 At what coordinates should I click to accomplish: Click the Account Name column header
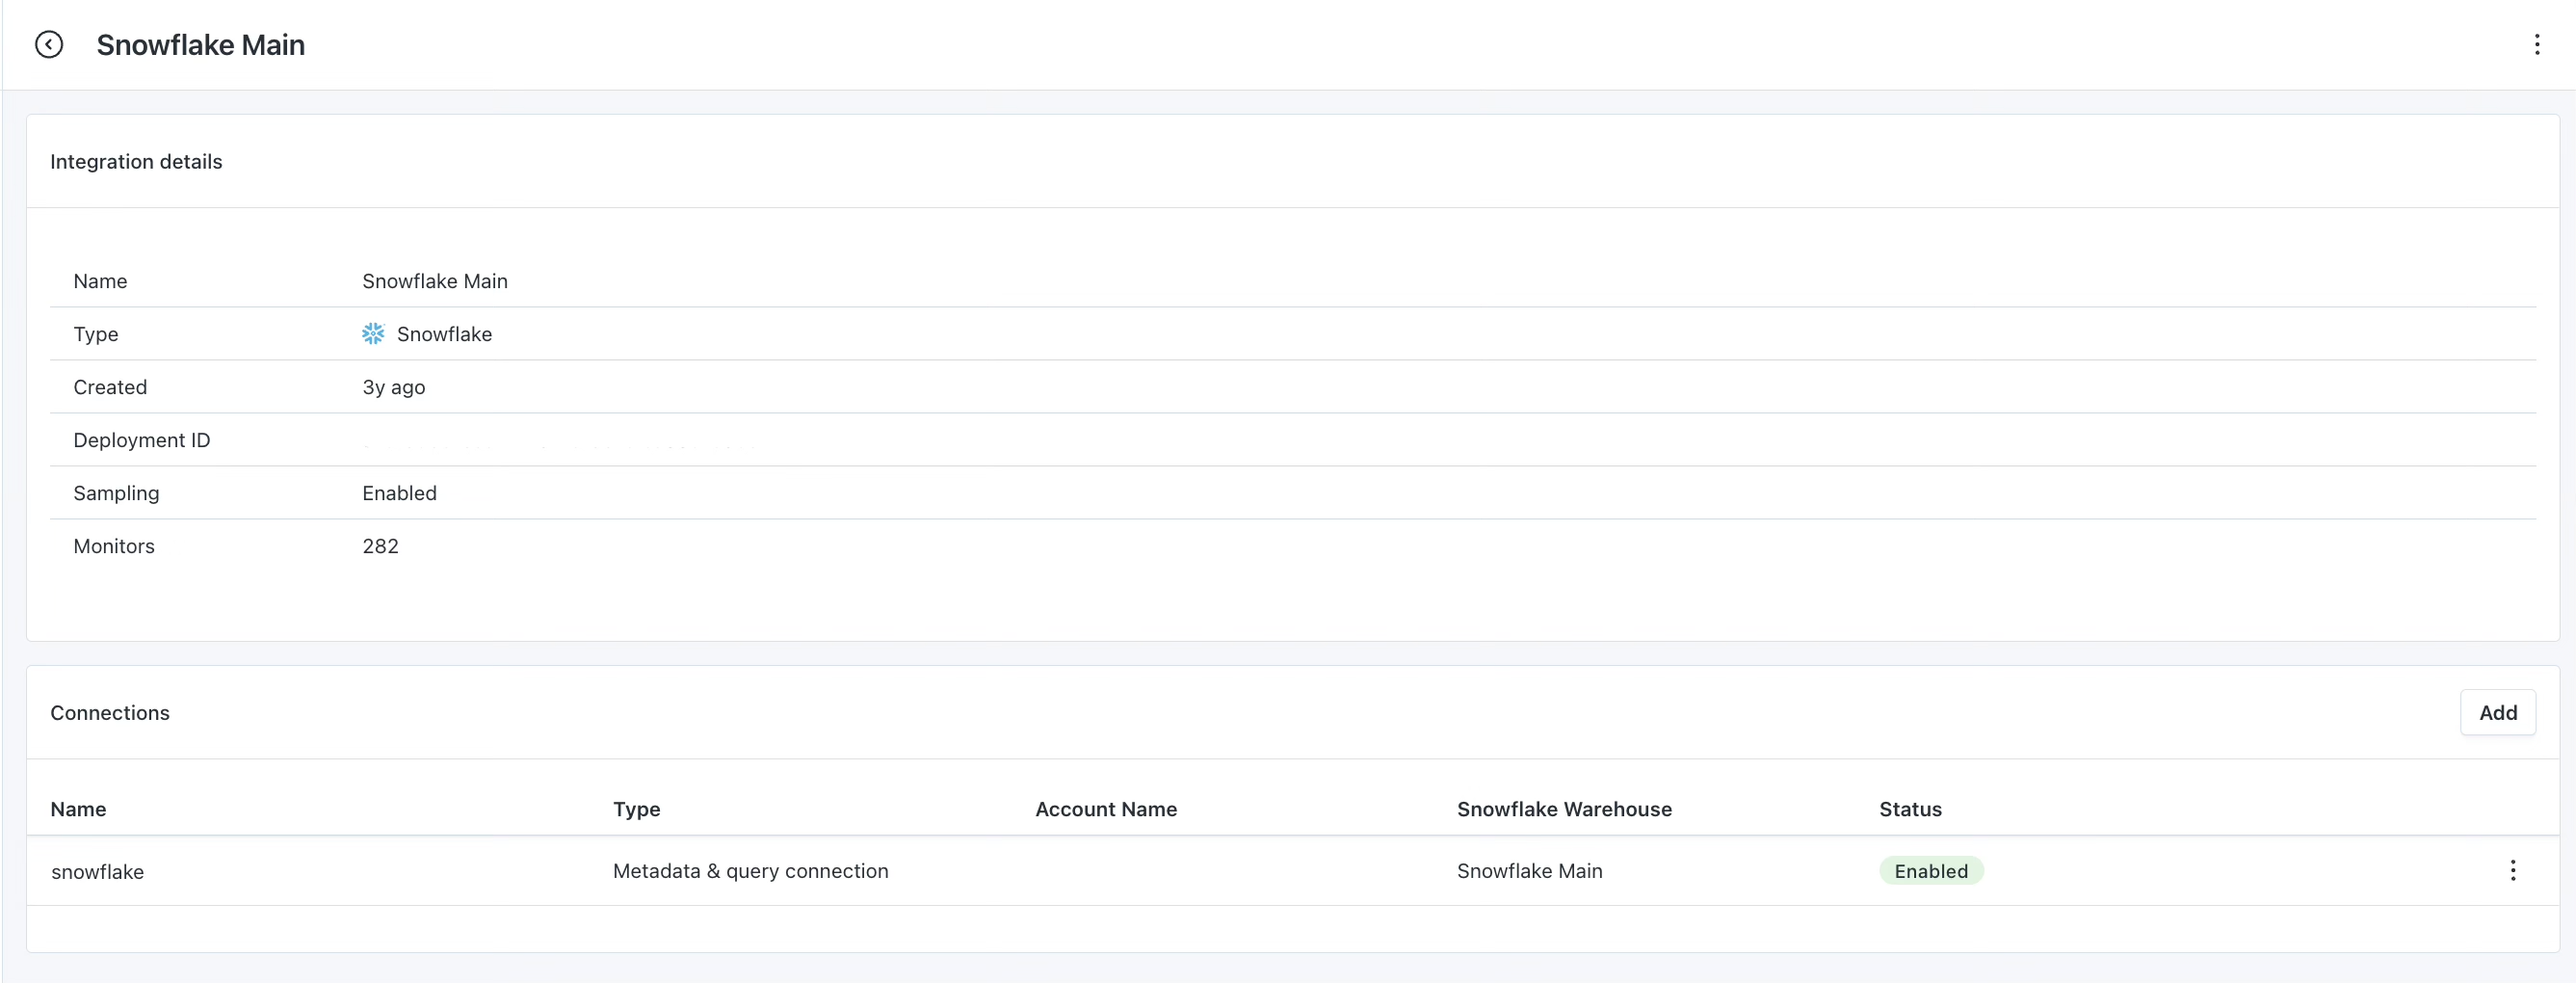[1106, 809]
